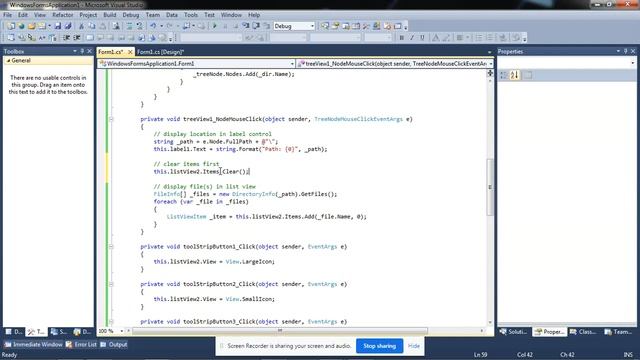This screenshot has width=640, height=360.
Task: Pin the Toolbox panel with auto-hide icon
Action: pos(82,51)
